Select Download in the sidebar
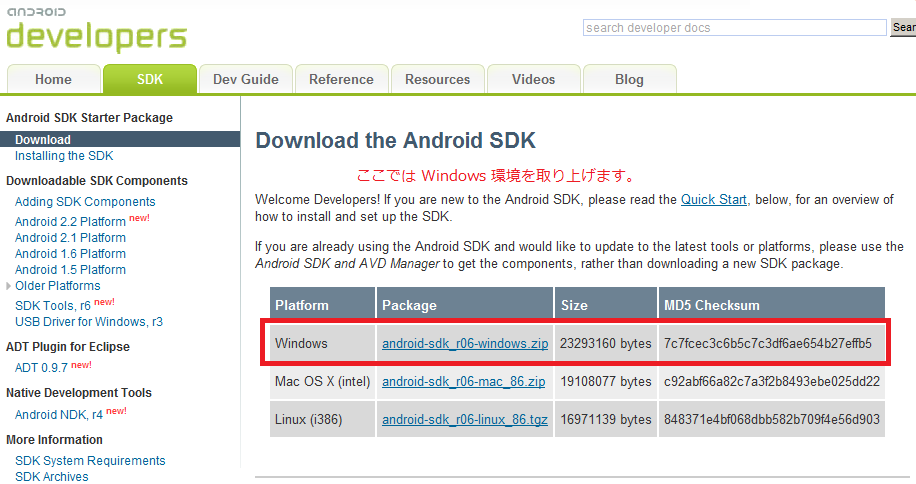The image size is (916, 484). [x=120, y=140]
